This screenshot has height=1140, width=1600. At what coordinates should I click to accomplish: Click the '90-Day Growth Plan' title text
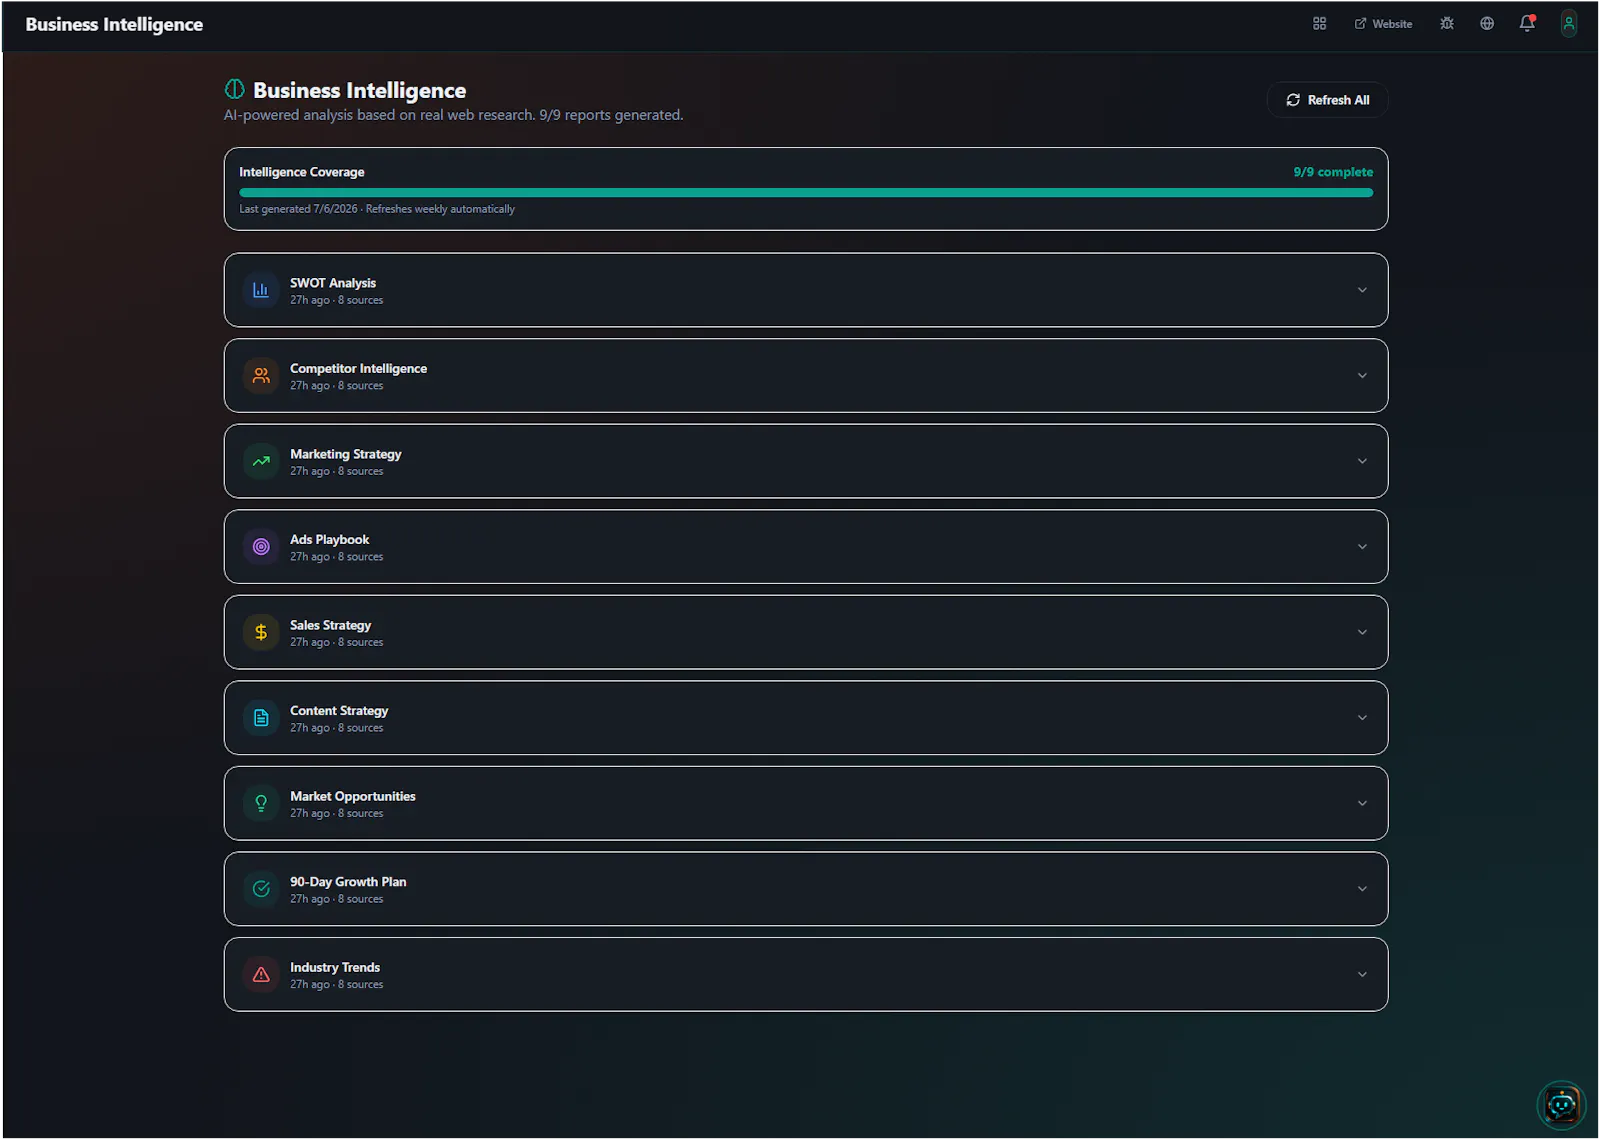coord(348,882)
